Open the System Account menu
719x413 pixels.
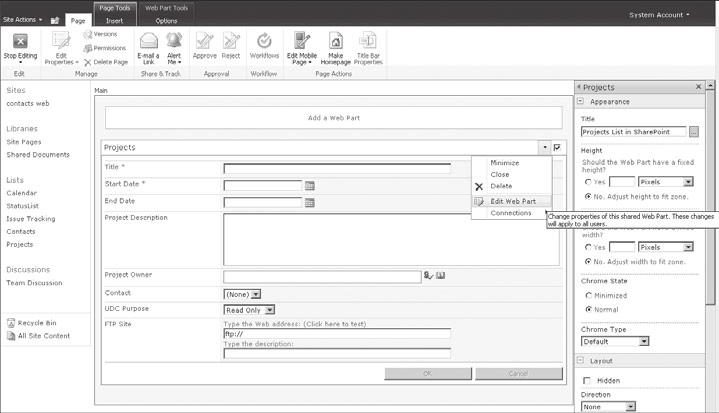tap(659, 15)
